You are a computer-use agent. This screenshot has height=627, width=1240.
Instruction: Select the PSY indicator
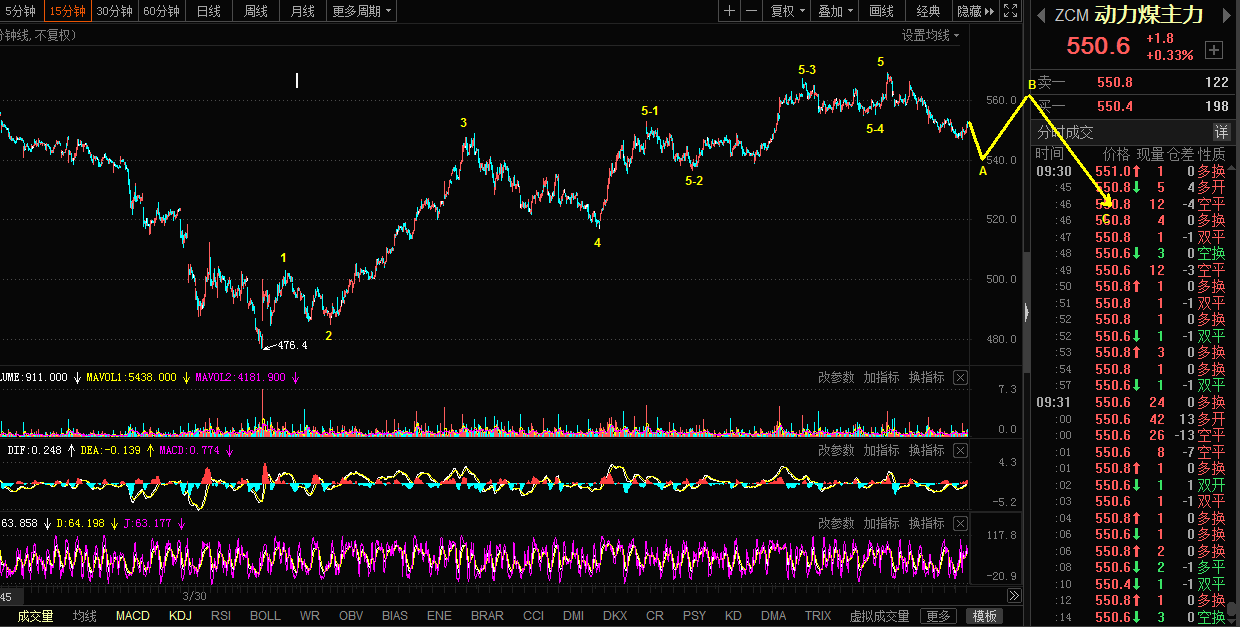694,616
